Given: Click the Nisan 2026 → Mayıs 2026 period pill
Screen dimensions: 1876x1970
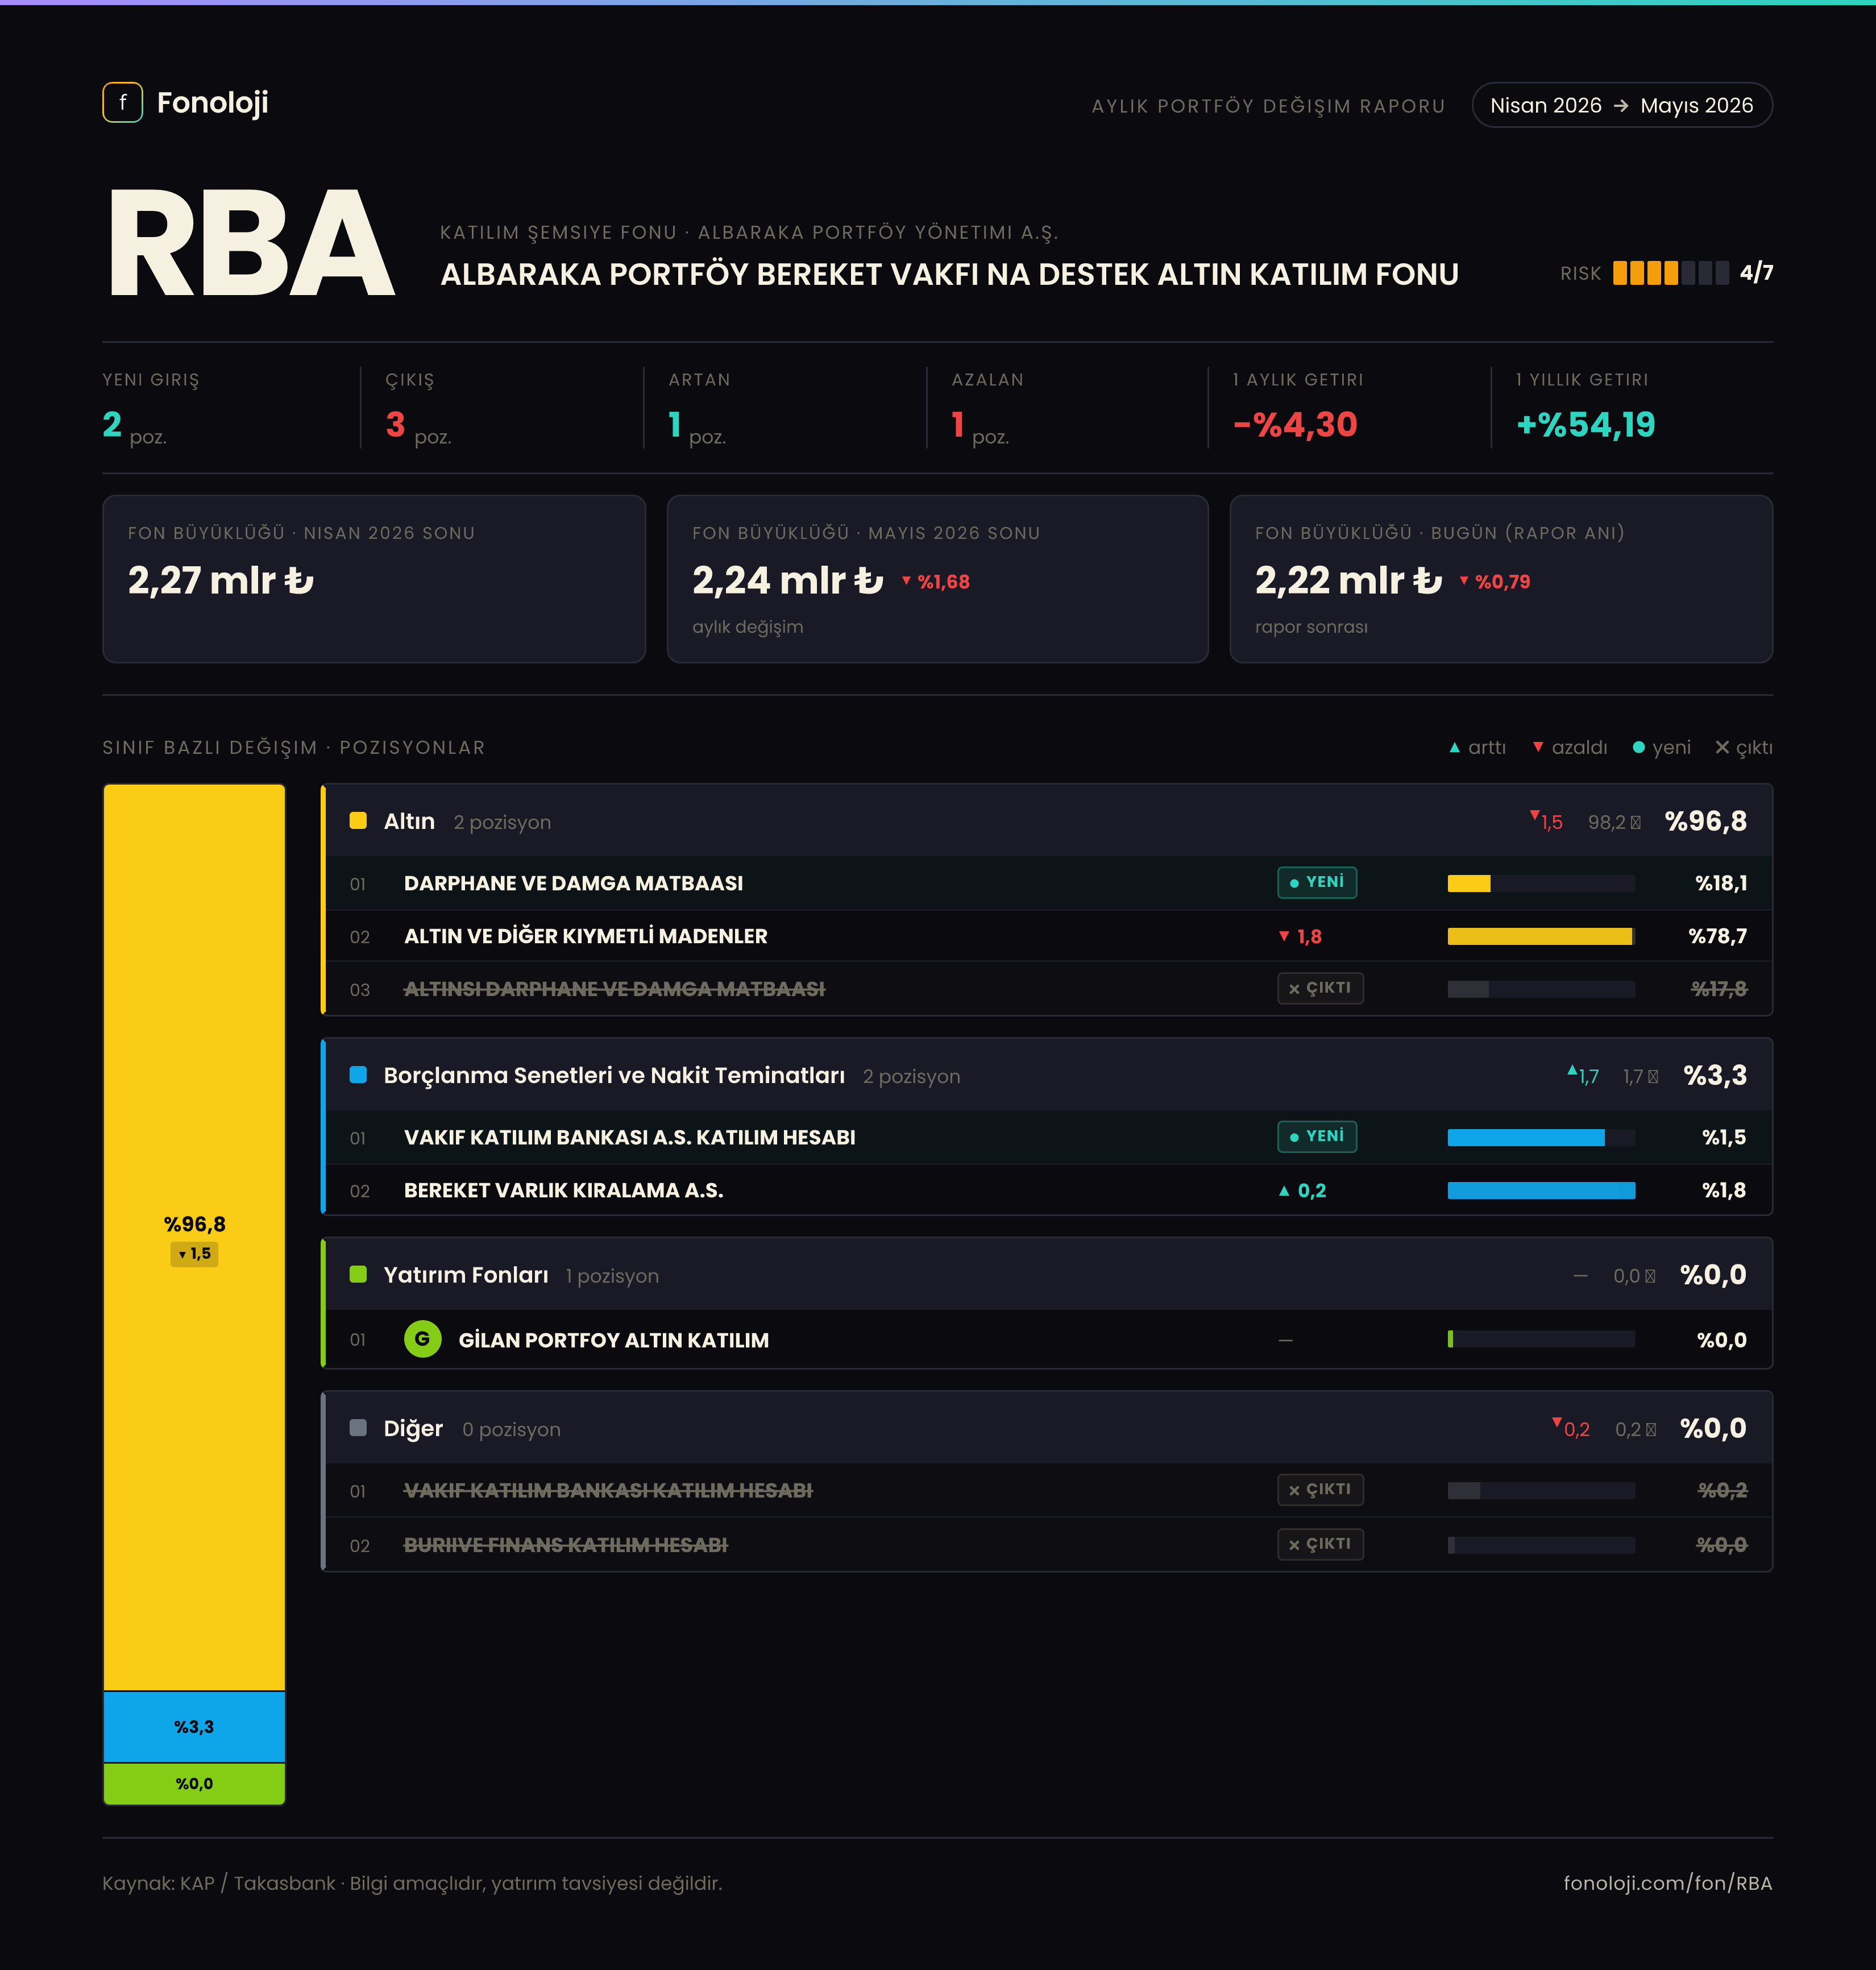Looking at the screenshot, I should [1621, 105].
